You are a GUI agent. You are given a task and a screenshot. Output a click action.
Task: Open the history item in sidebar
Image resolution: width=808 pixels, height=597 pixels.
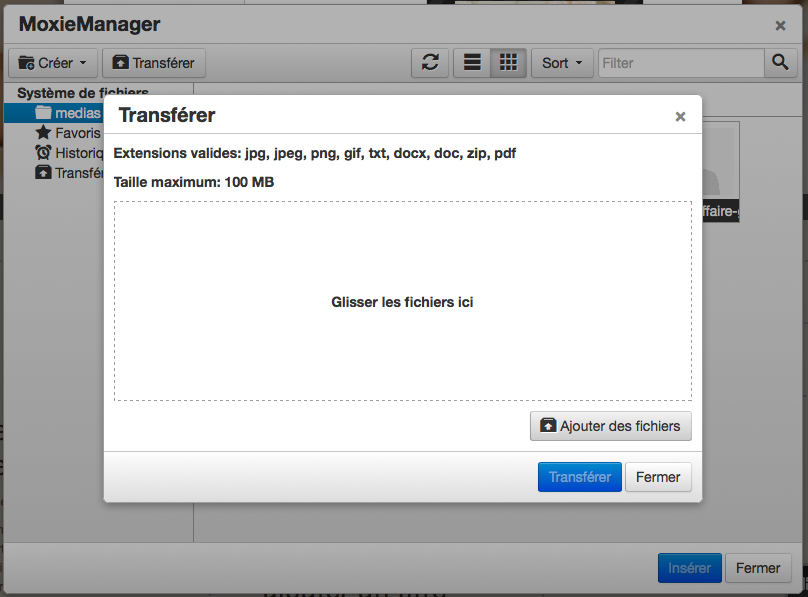click(69, 153)
